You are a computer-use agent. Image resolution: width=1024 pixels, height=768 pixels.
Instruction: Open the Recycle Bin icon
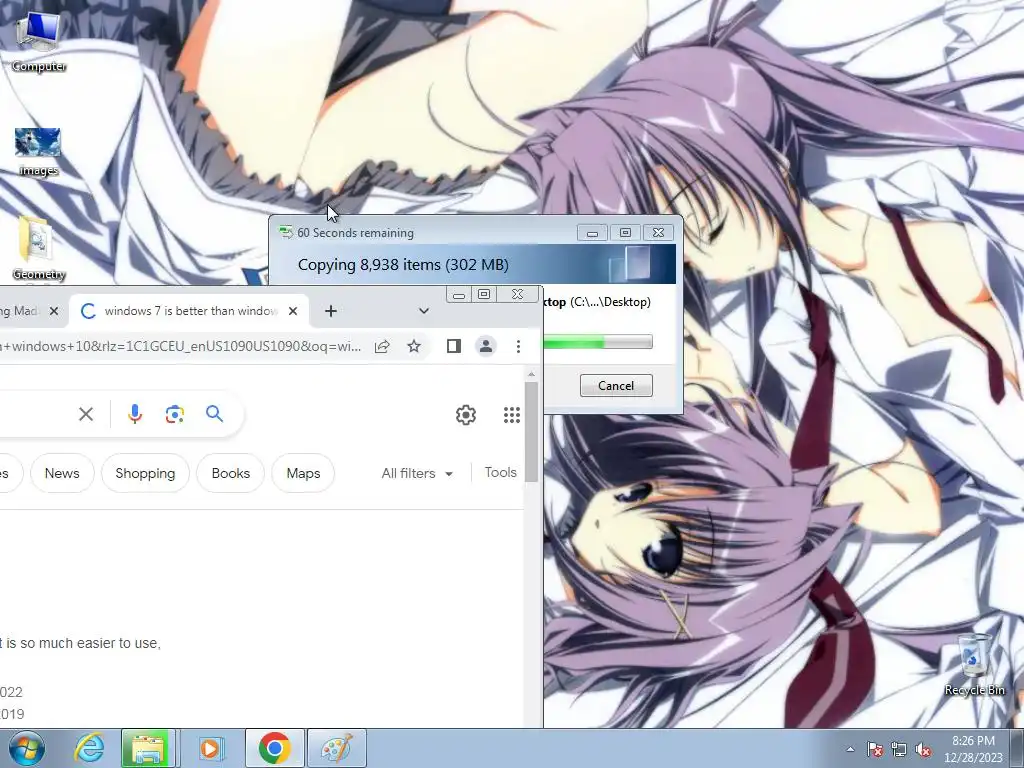(x=974, y=665)
